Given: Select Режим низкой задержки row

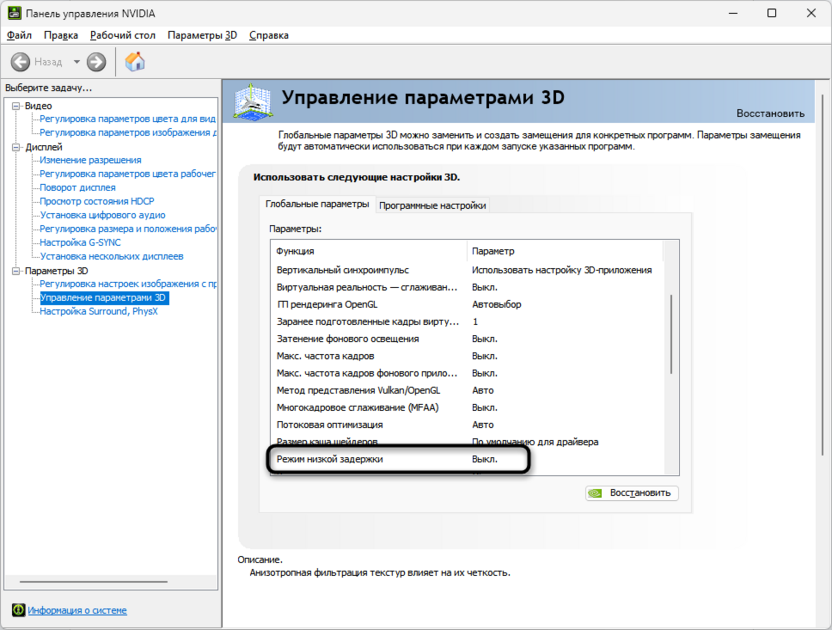Looking at the screenshot, I should (x=467, y=459).
